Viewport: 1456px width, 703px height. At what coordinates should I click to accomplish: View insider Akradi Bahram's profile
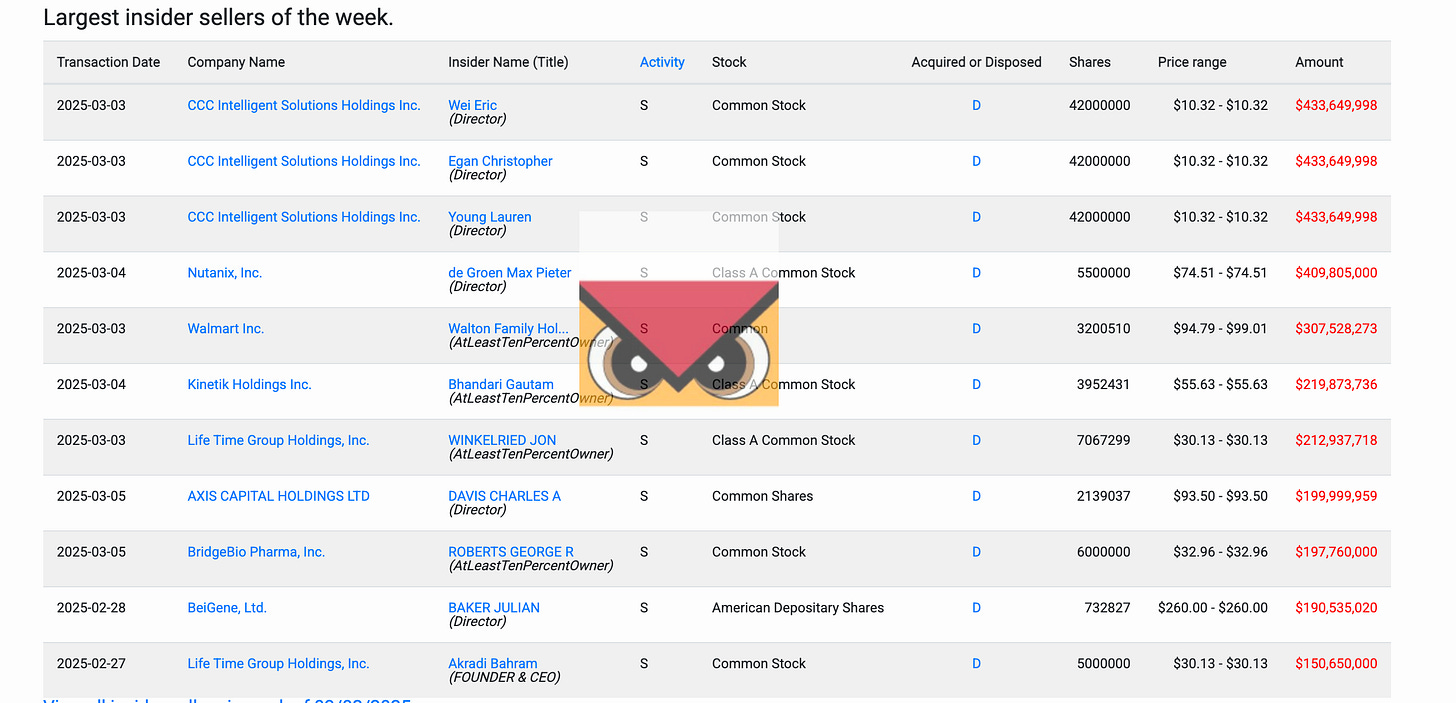[493, 664]
